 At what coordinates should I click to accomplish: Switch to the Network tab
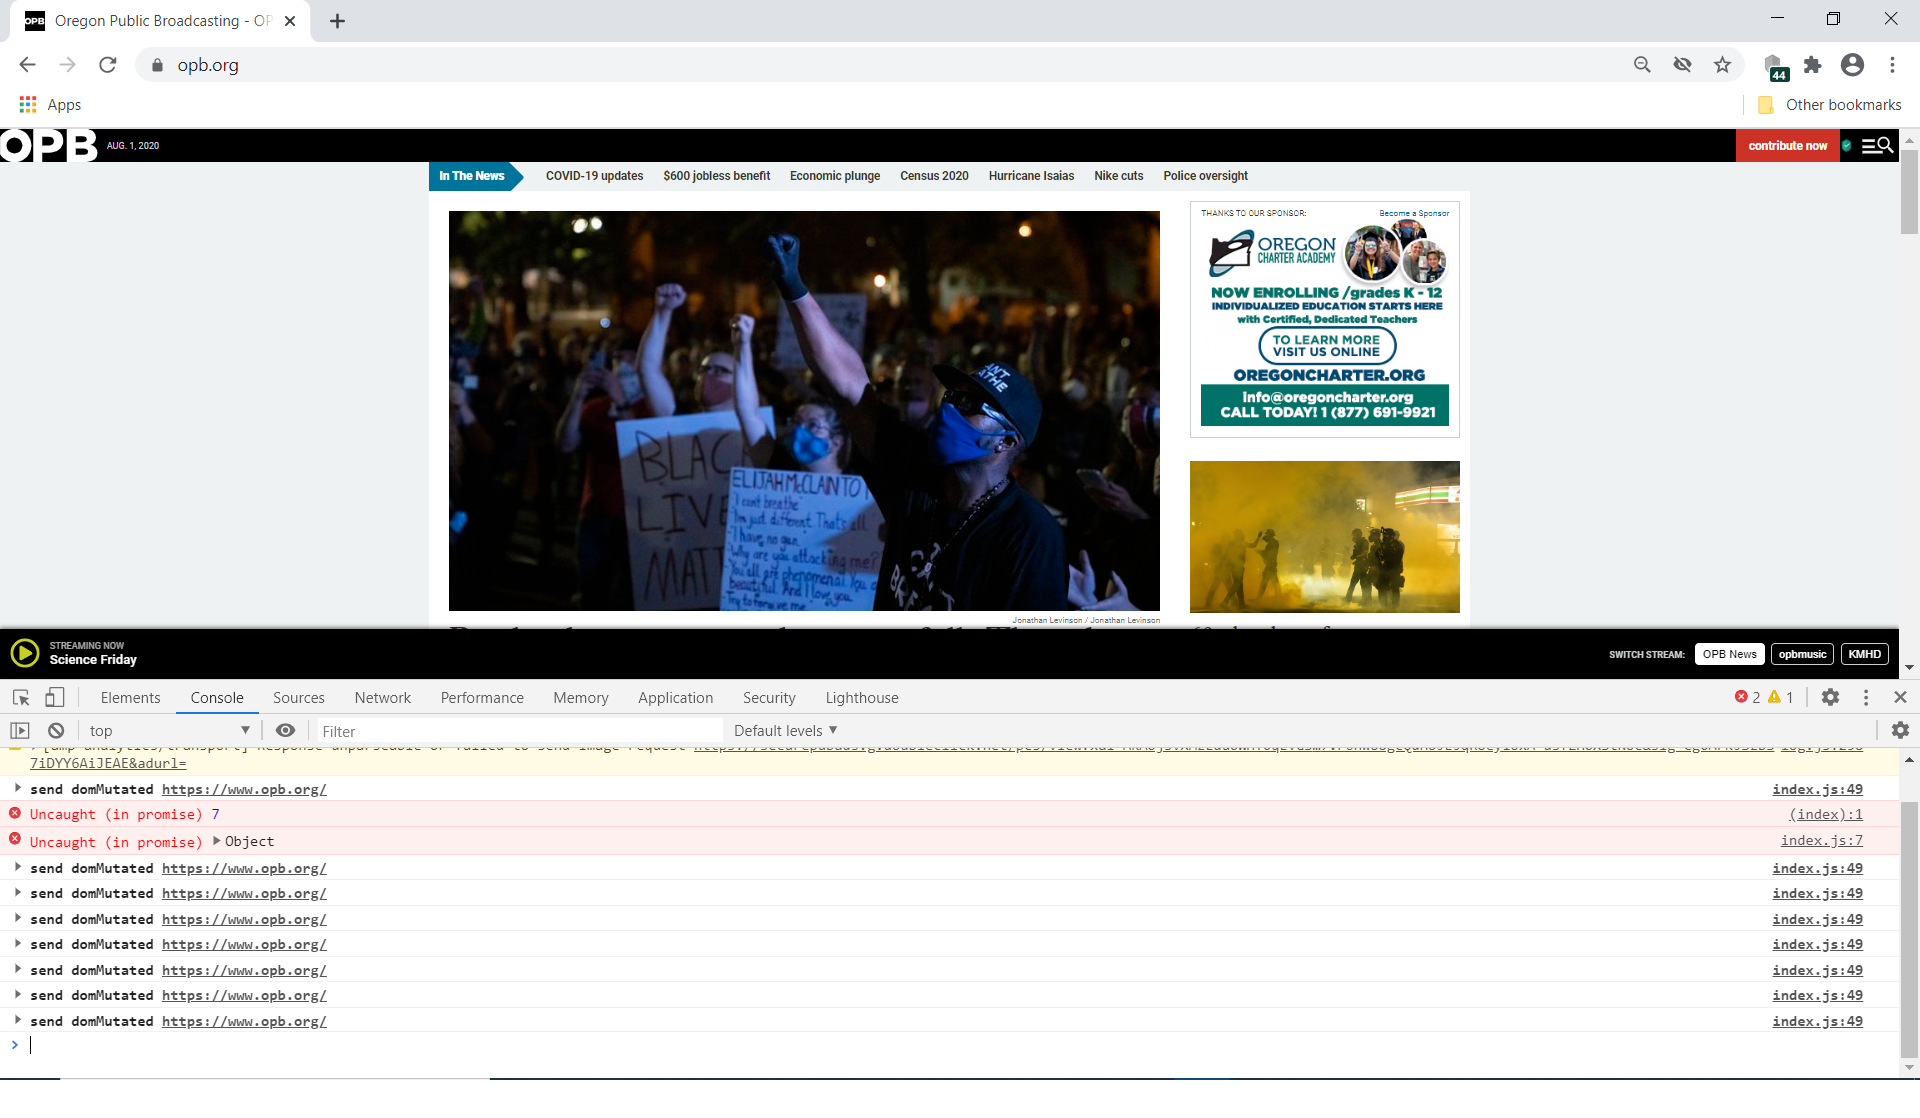tap(382, 698)
